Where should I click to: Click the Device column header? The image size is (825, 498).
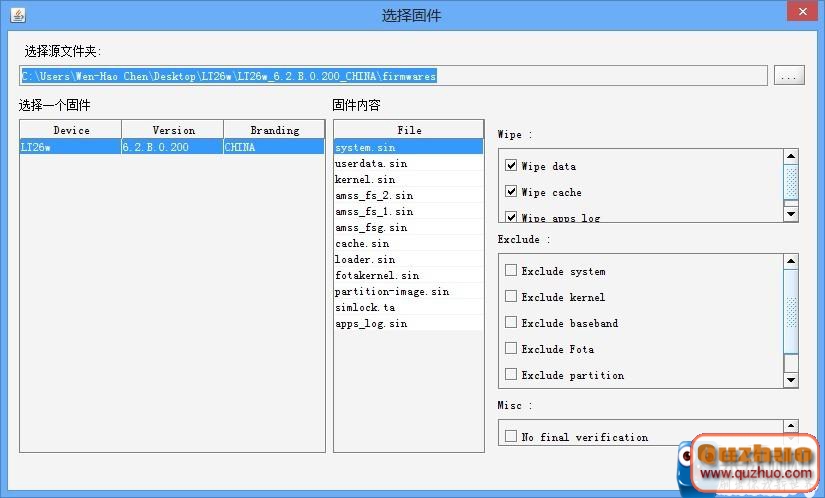click(x=71, y=130)
